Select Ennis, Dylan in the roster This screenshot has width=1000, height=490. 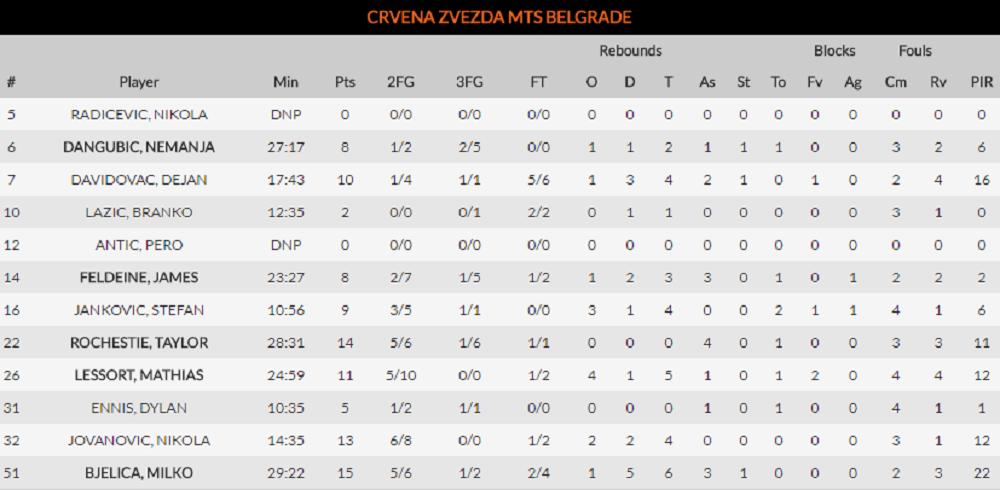point(139,408)
